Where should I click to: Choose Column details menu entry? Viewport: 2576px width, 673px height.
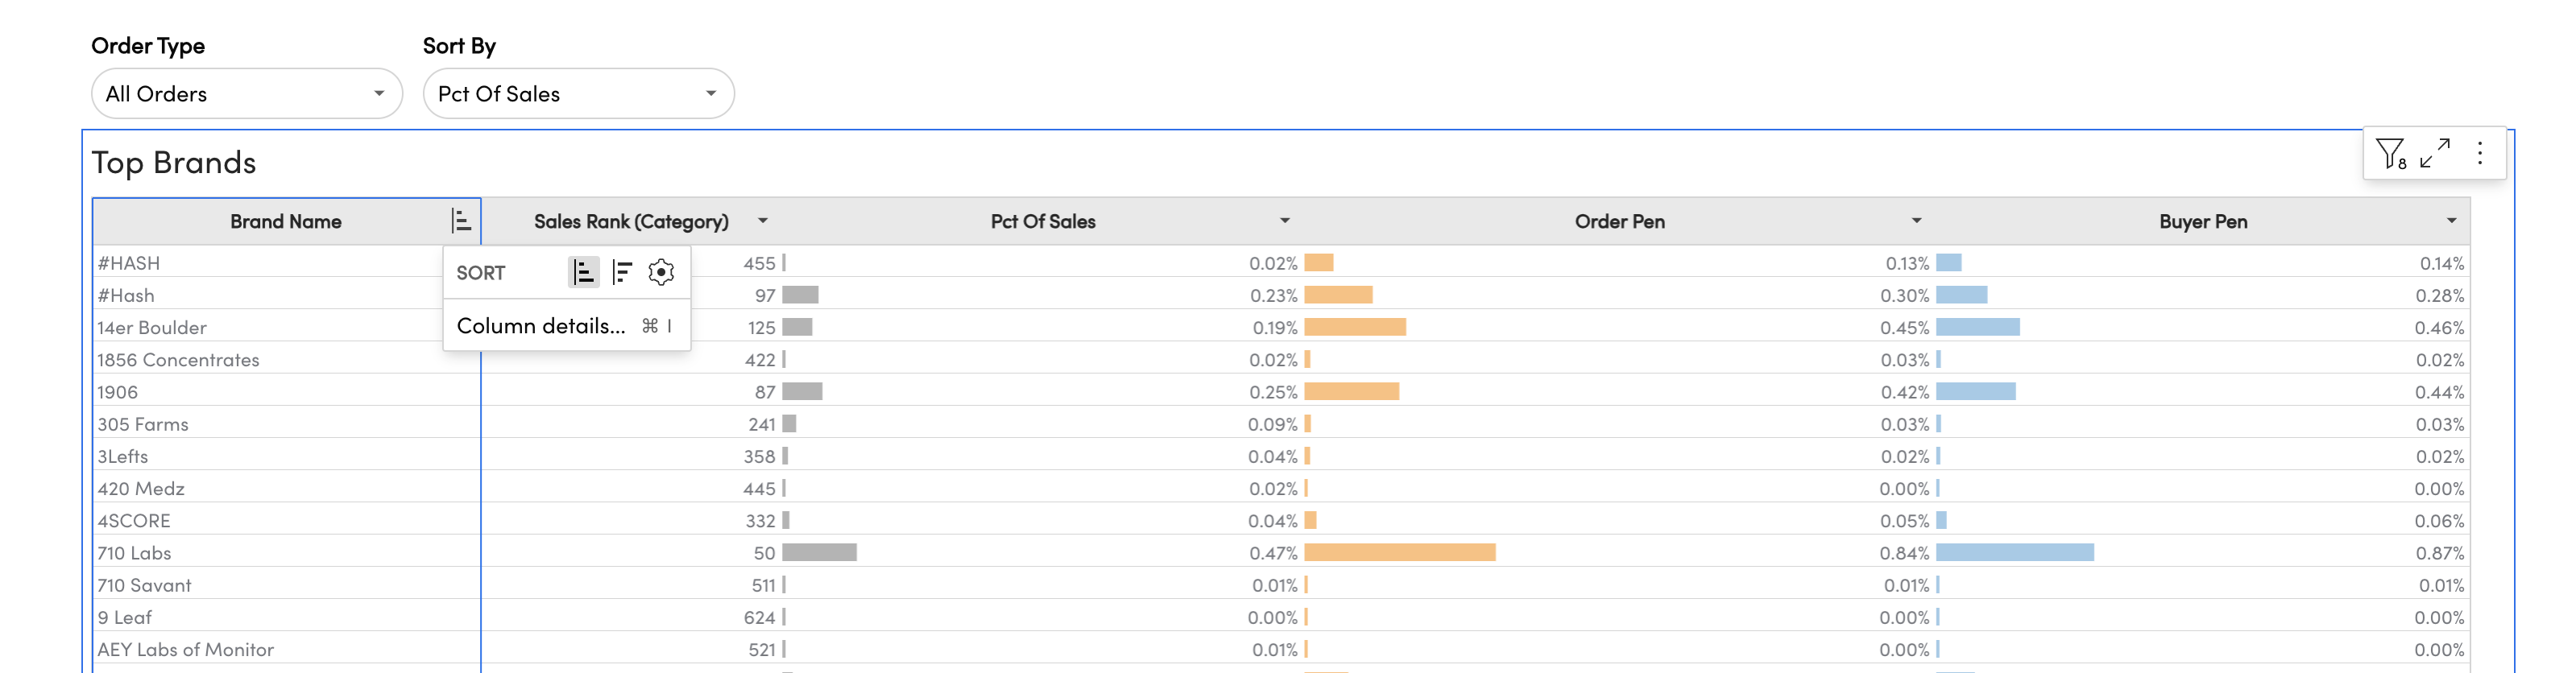click(566, 326)
